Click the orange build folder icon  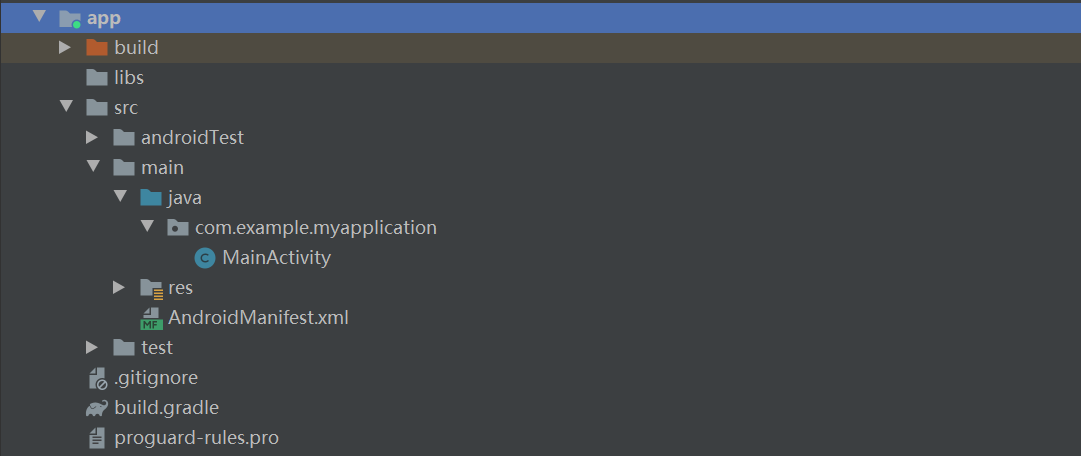tap(97, 47)
